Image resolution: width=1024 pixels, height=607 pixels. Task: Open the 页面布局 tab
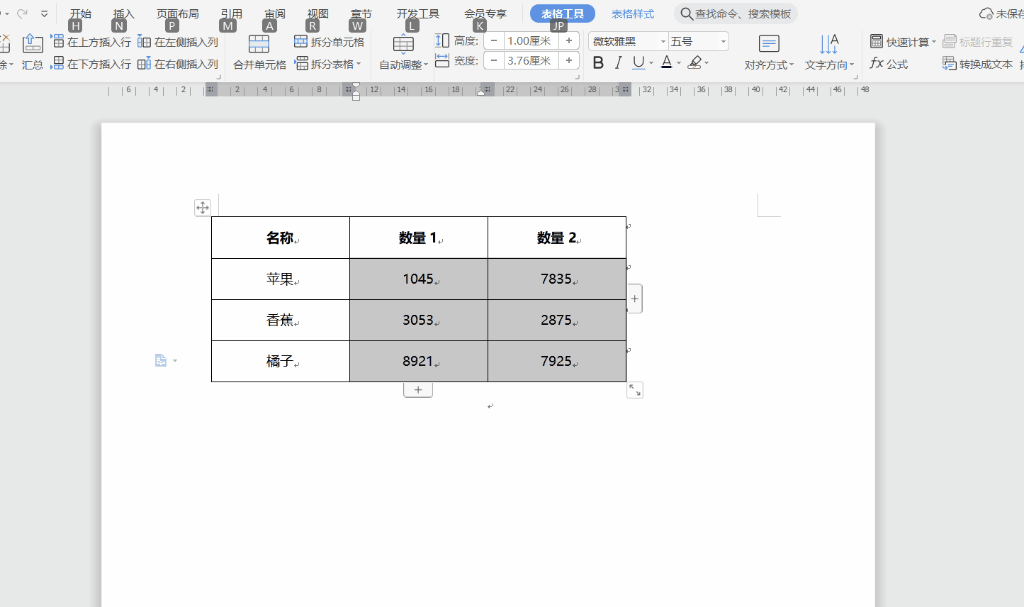click(x=177, y=14)
